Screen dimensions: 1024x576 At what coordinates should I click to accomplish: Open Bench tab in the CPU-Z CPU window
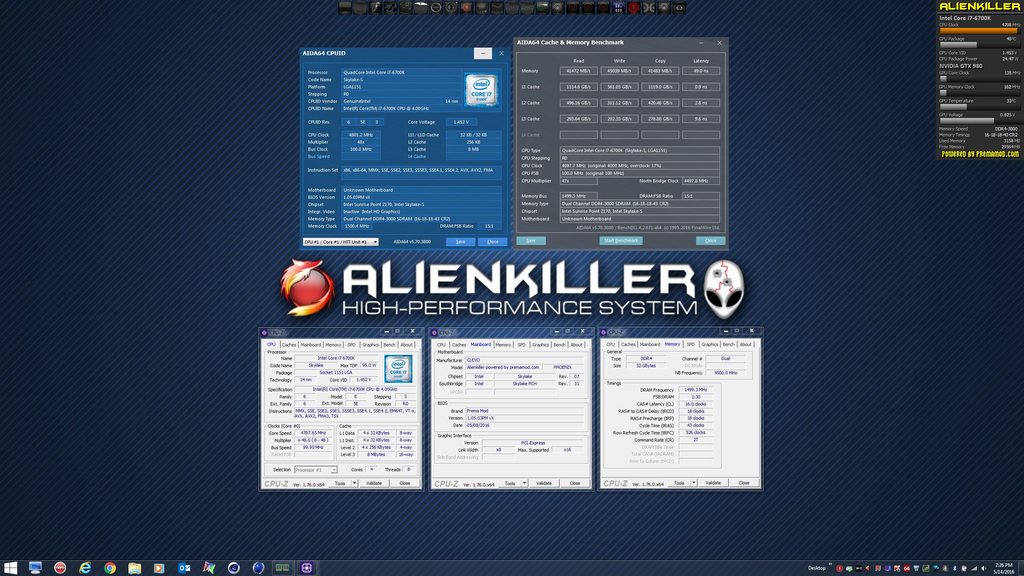point(389,345)
